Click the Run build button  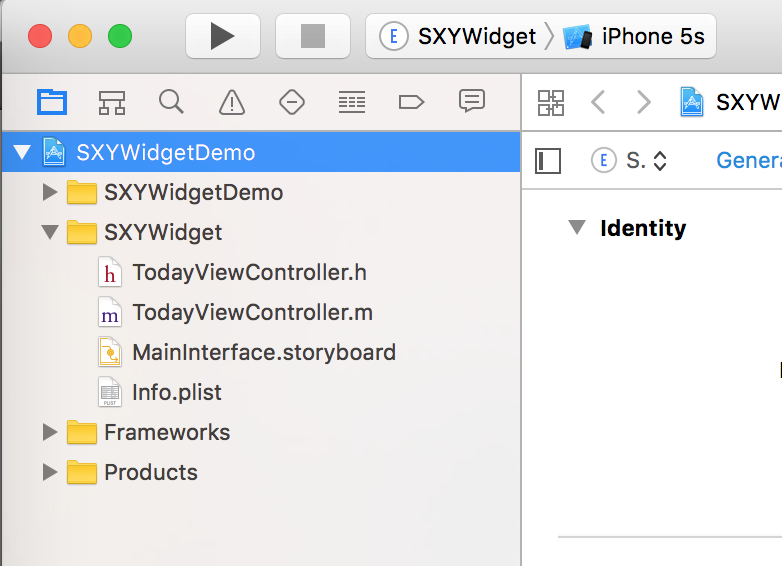tap(222, 37)
